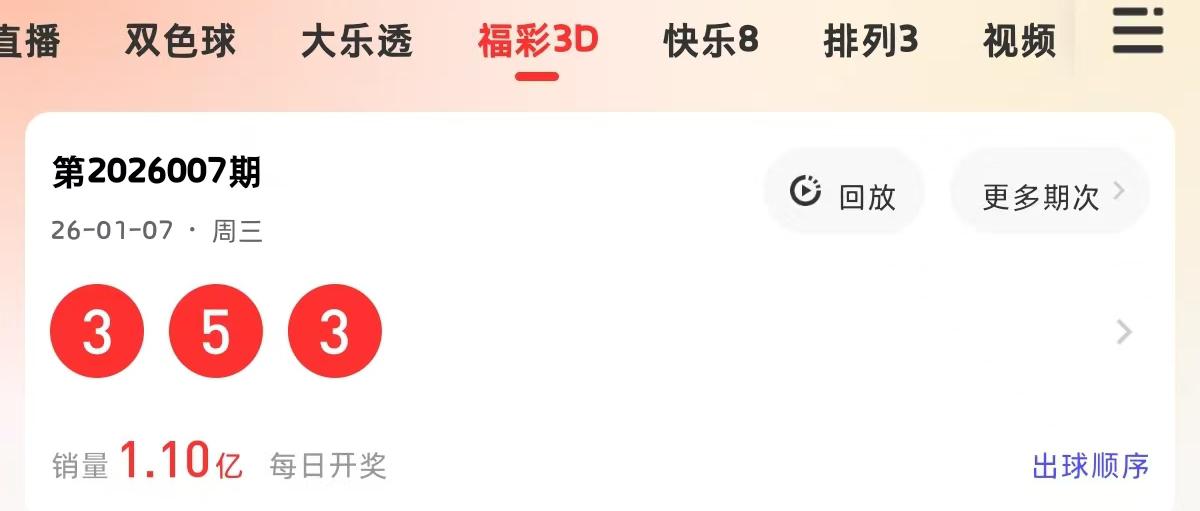Click the 更多期次 button
1200x511 pixels.
tap(1050, 192)
